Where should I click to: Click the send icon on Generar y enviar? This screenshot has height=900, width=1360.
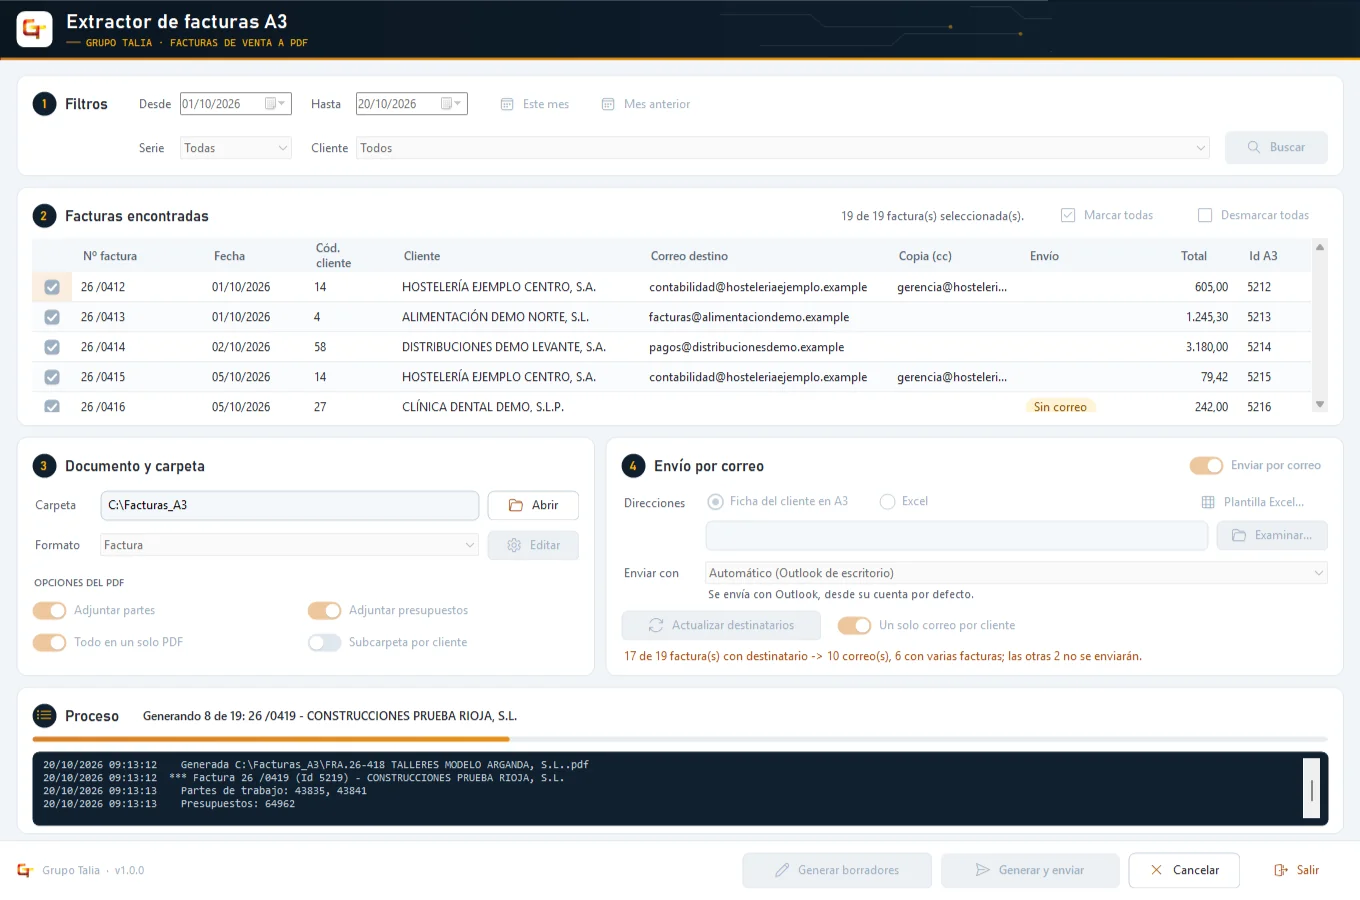[x=983, y=870]
